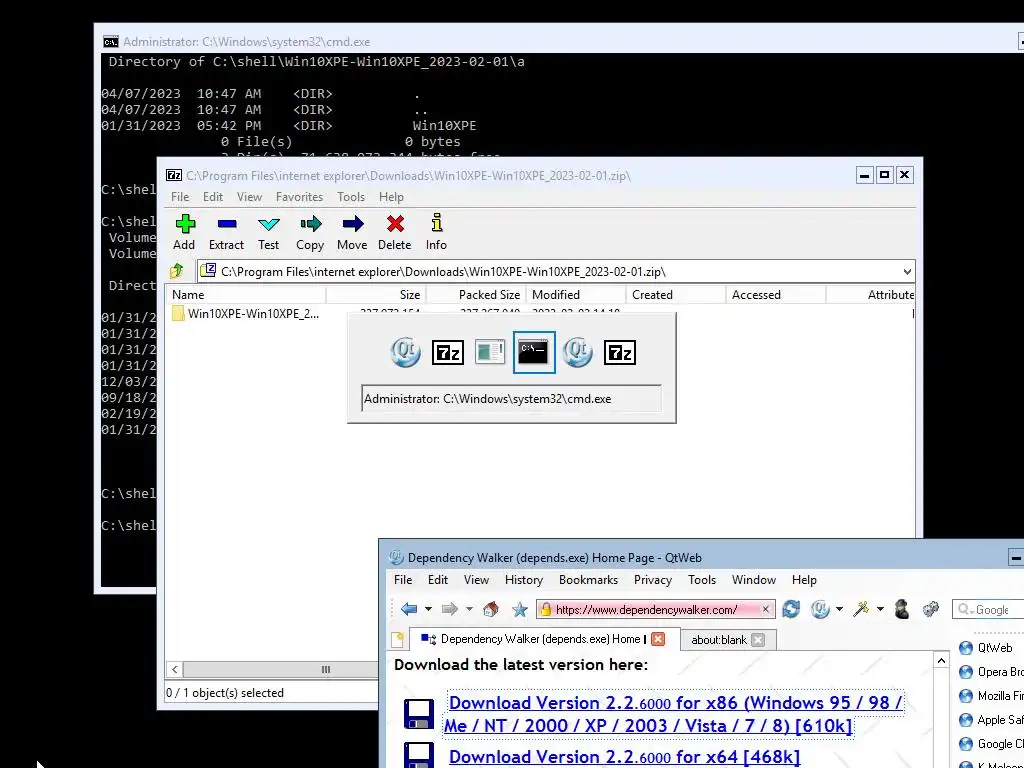This screenshot has height=768, width=1024.
Task: Go up one folder level in 7-Zip
Action: (x=177, y=271)
